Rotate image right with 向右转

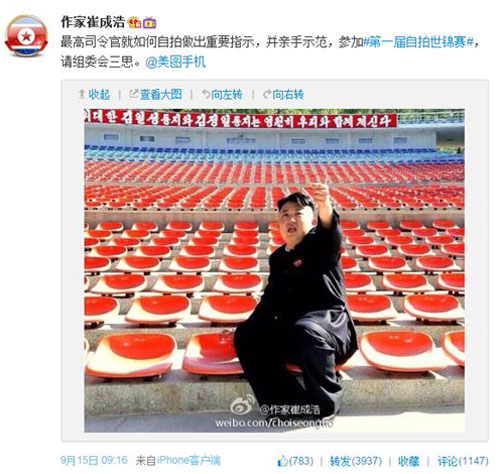point(288,95)
